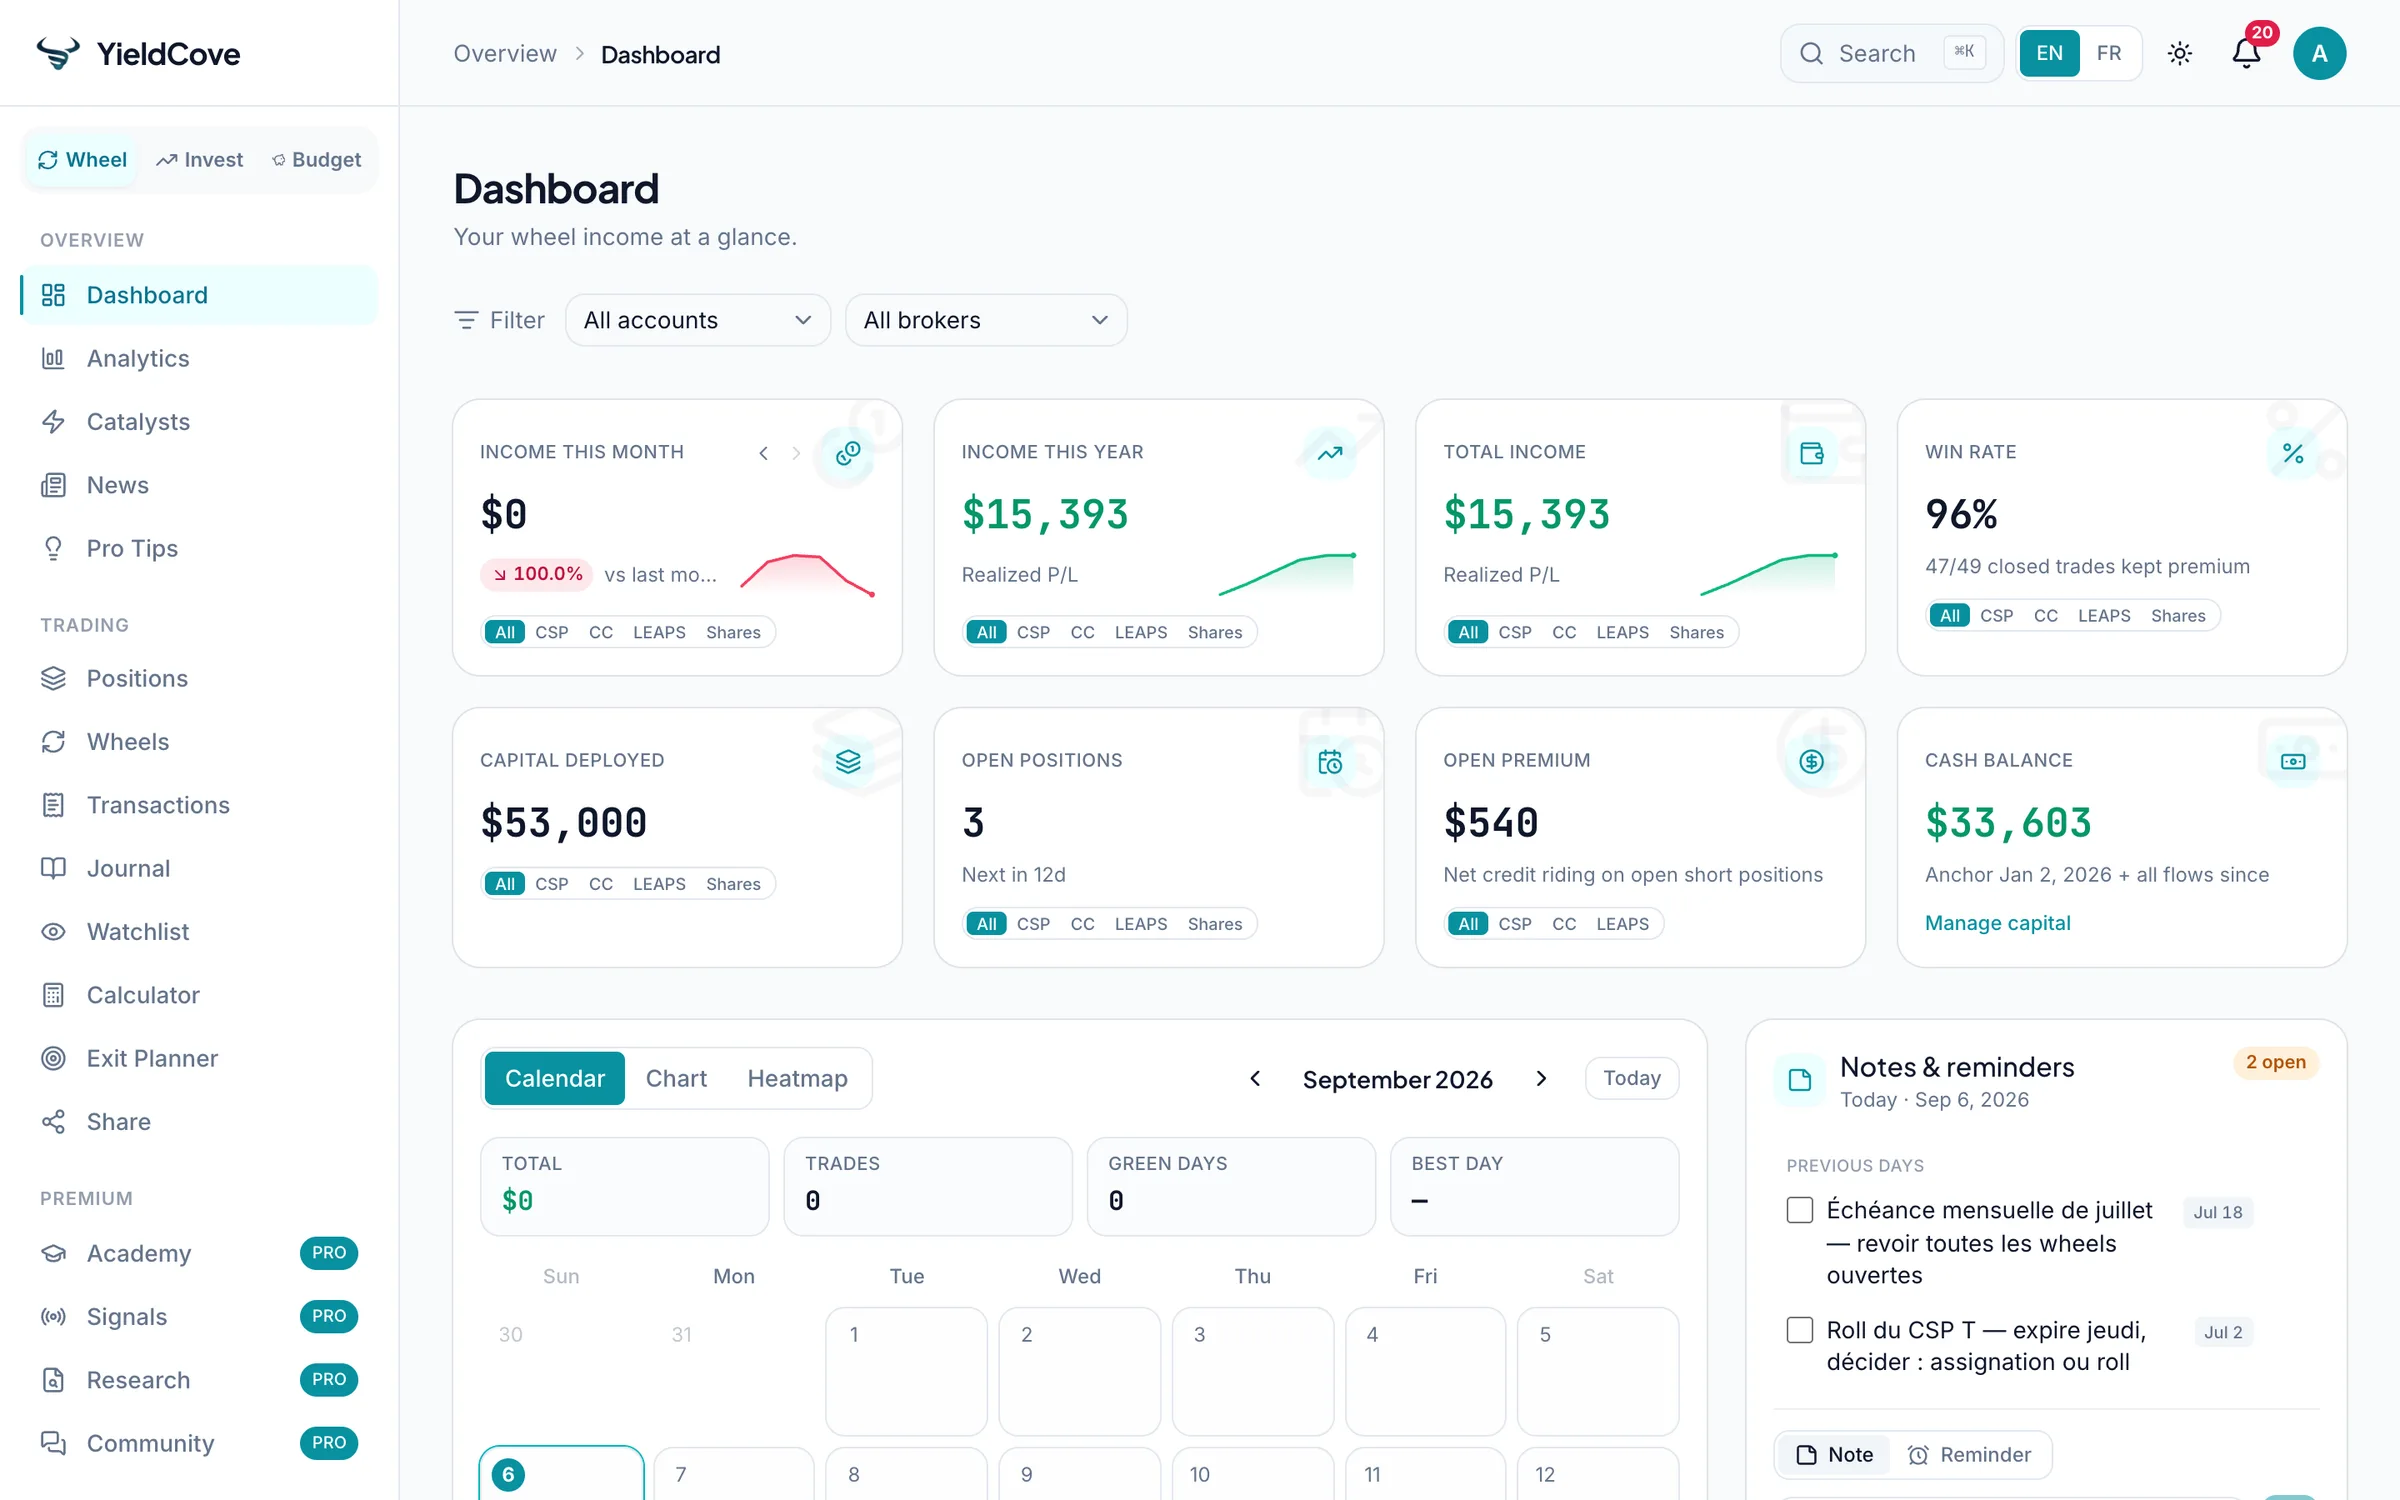Screen dimensions: 2400x1500
Task: Click the YieldCove logo icon
Action: click(x=58, y=53)
